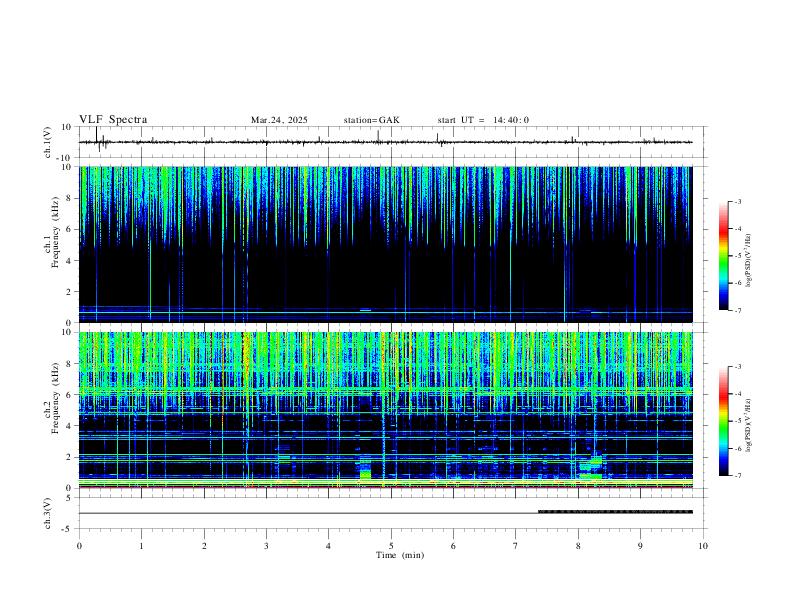Viewport: 792px width, 612px height.
Task: Click time axis tick "4"
Action: (x=328, y=546)
